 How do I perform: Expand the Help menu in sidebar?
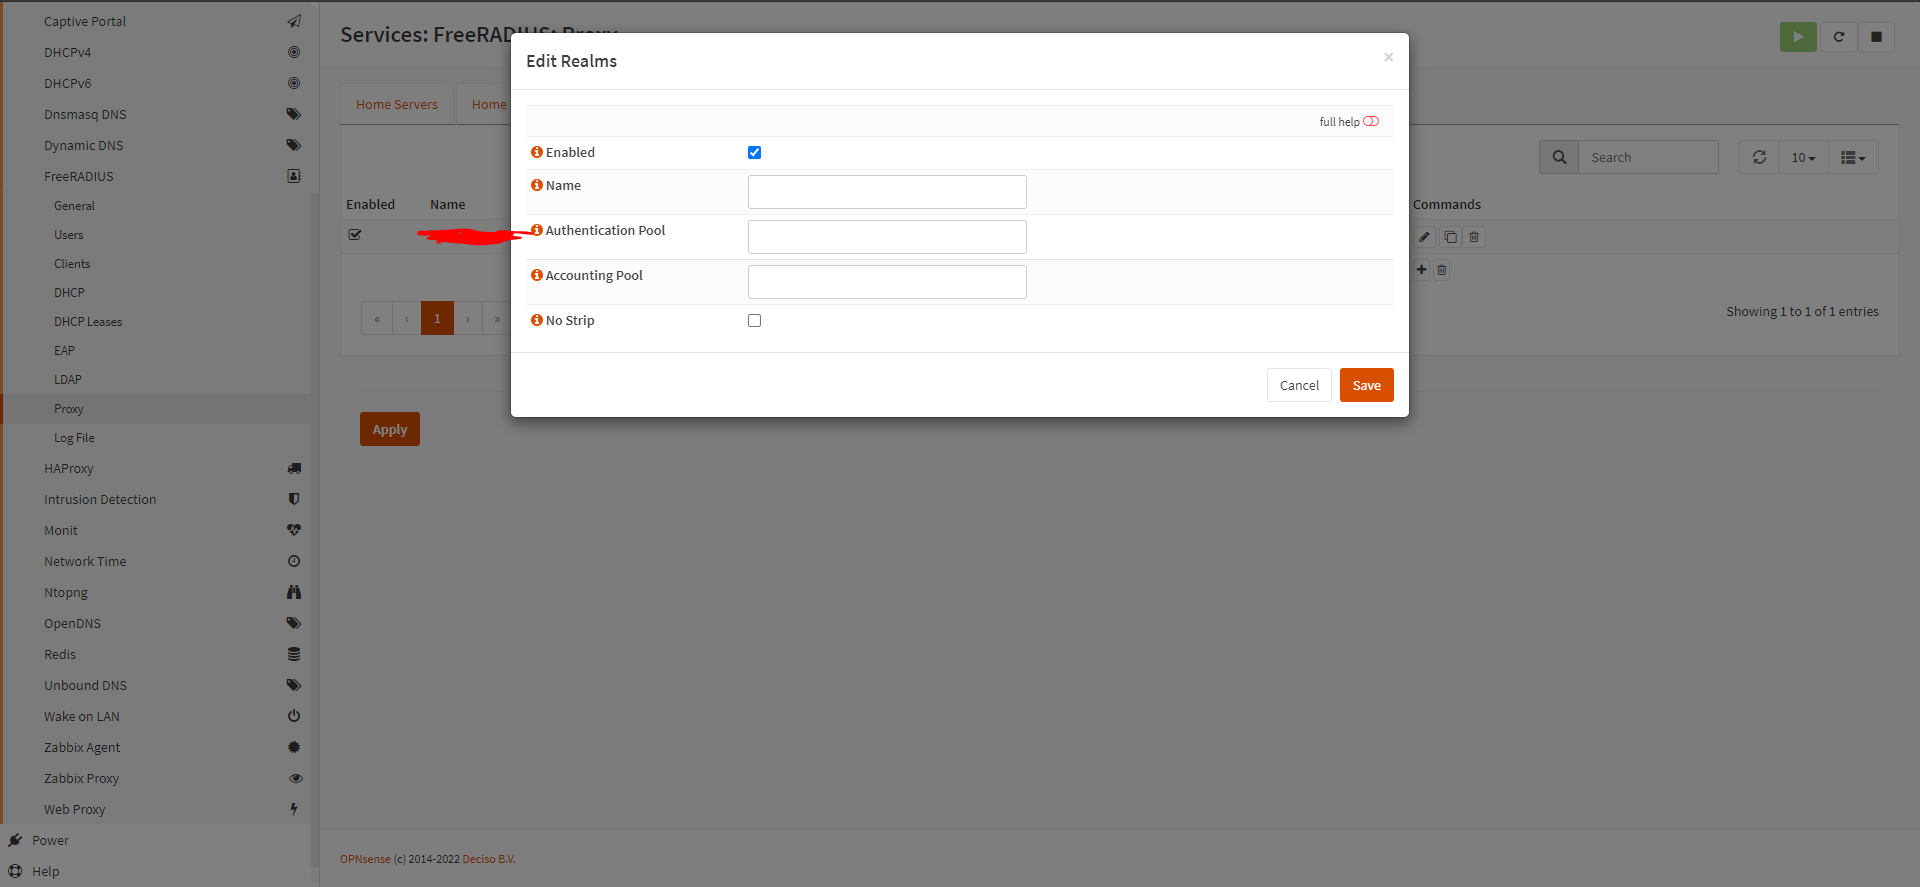pyautogui.click(x=45, y=871)
